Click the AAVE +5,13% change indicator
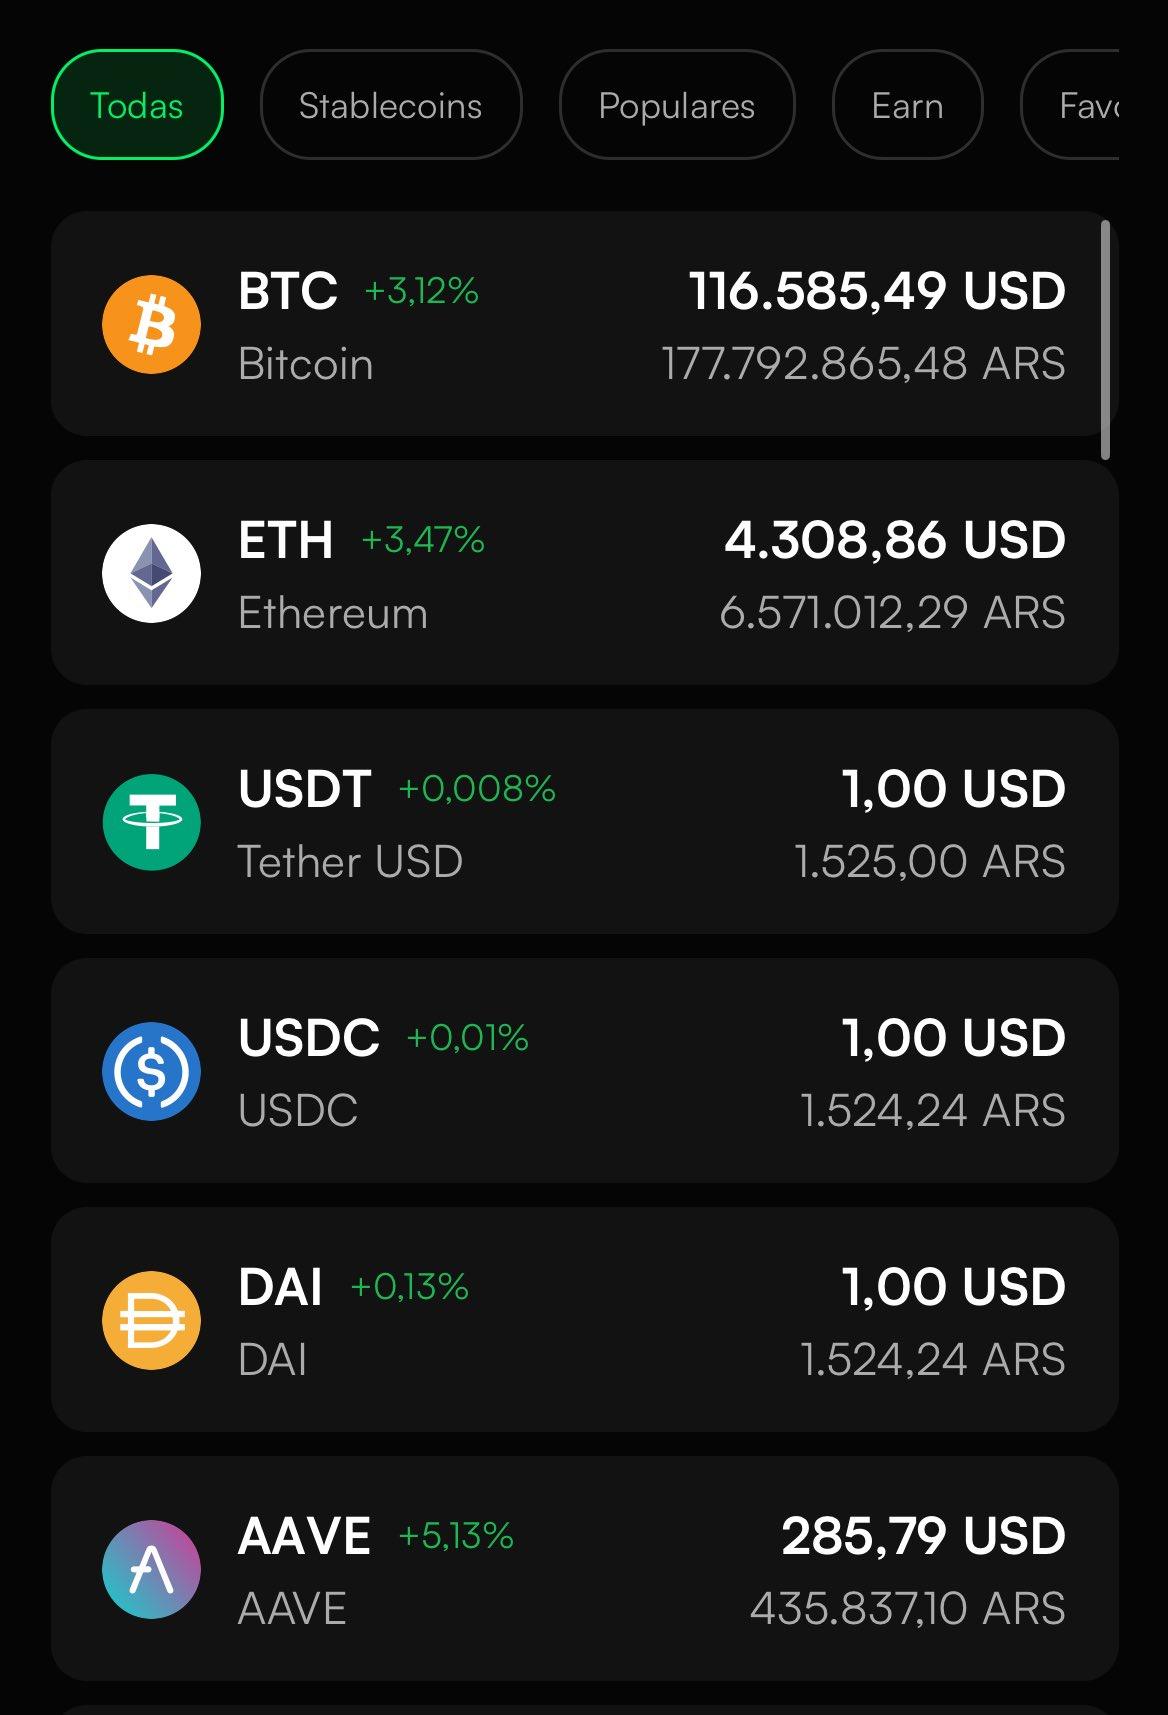The height and width of the screenshot is (1715, 1168). [x=456, y=1535]
